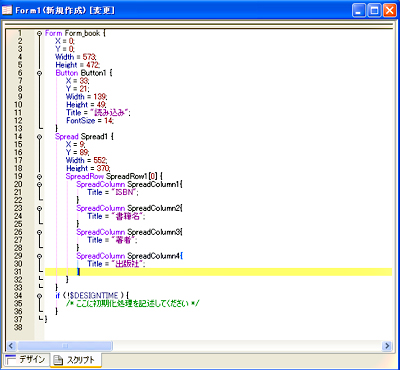
Task: Click the line 'Title = "書籍名";'
Action: tap(116, 216)
